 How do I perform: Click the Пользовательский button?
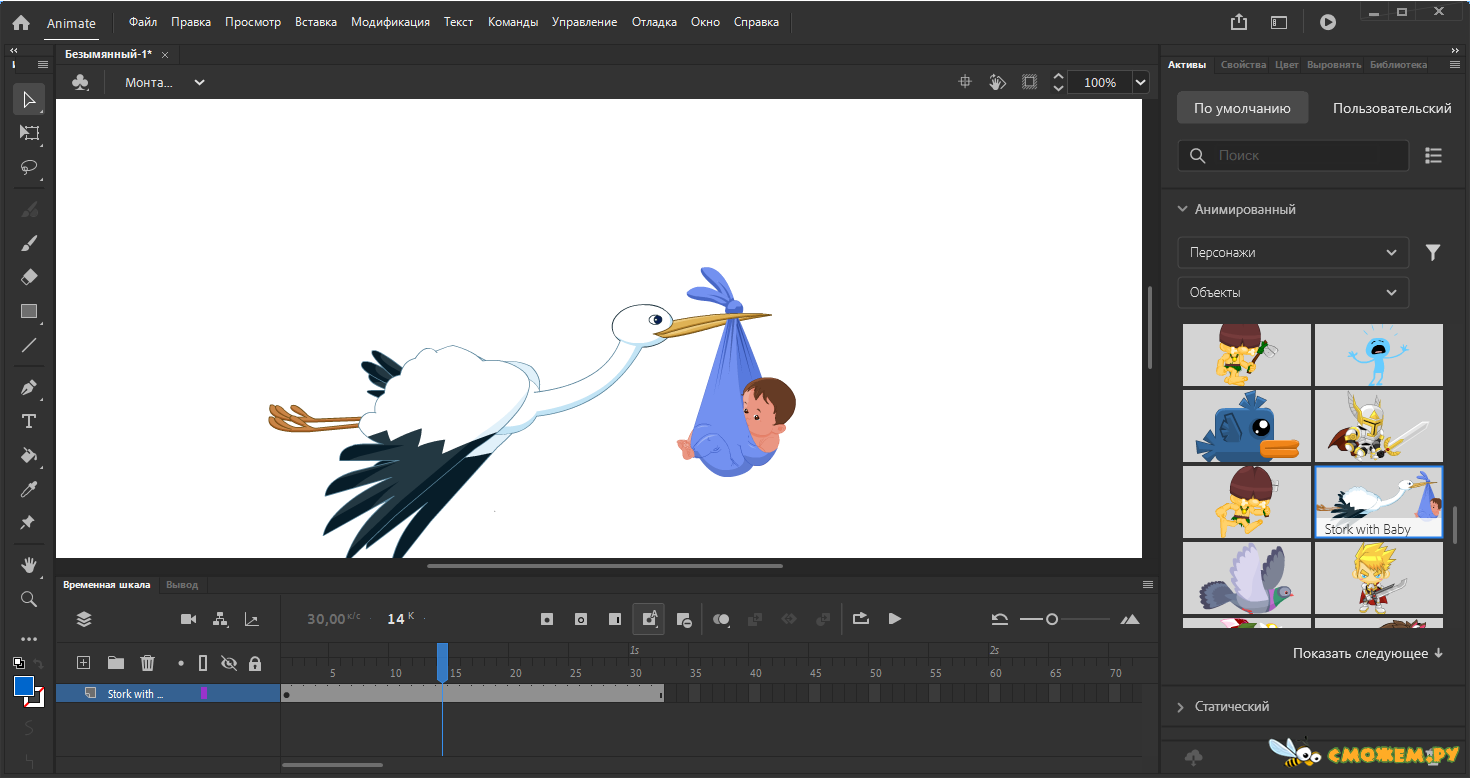(x=1392, y=108)
